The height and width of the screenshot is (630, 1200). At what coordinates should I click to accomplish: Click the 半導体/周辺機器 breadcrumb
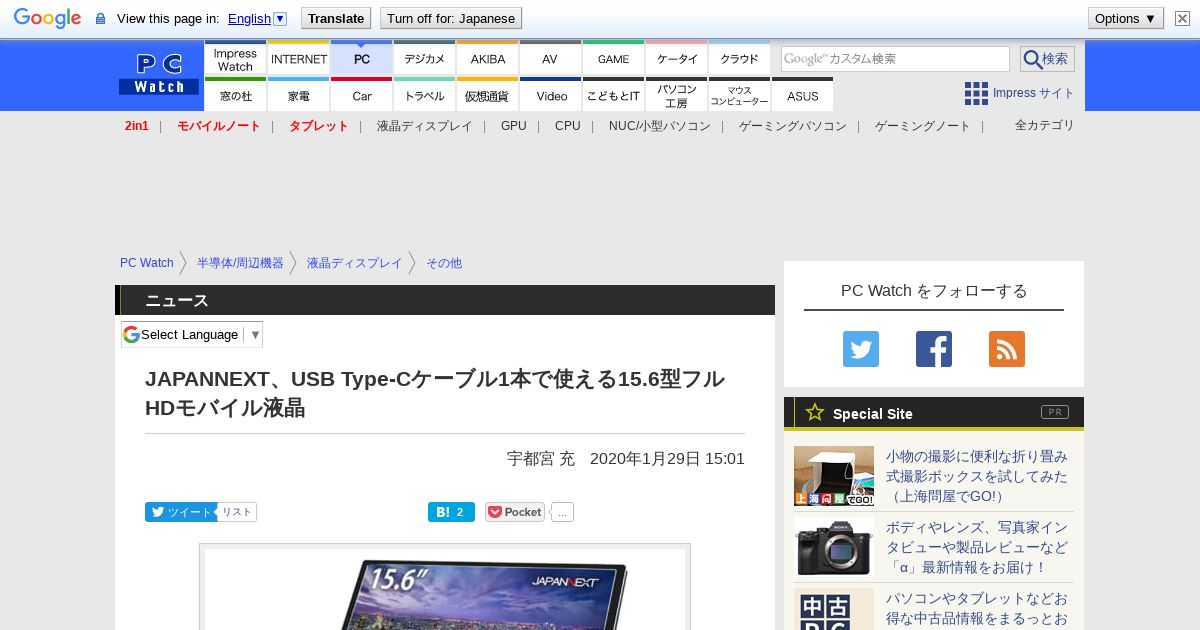click(240, 263)
